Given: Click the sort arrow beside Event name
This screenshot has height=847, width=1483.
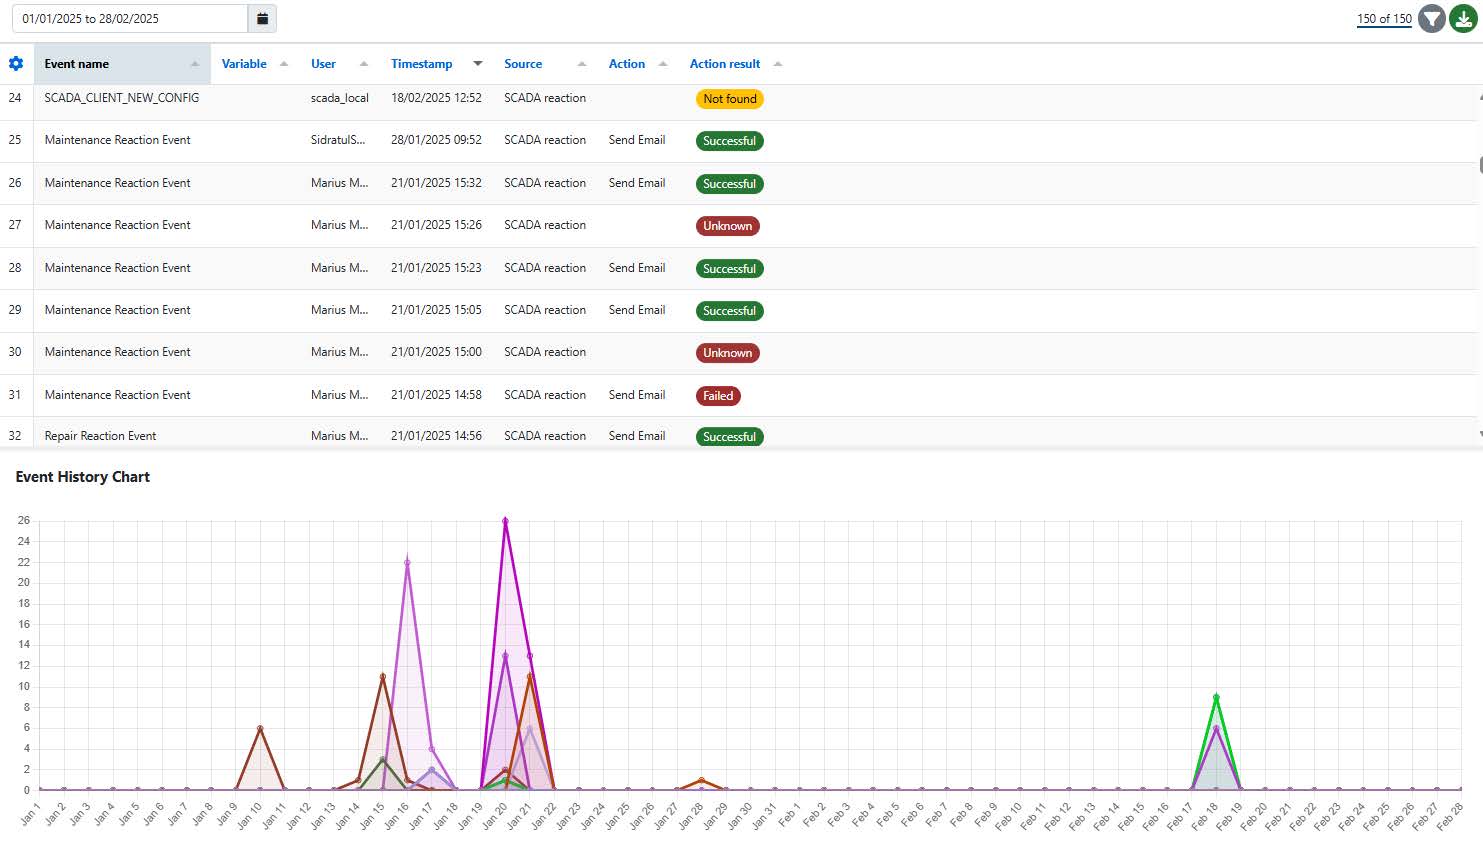Looking at the screenshot, I should pyautogui.click(x=195, y=64).
